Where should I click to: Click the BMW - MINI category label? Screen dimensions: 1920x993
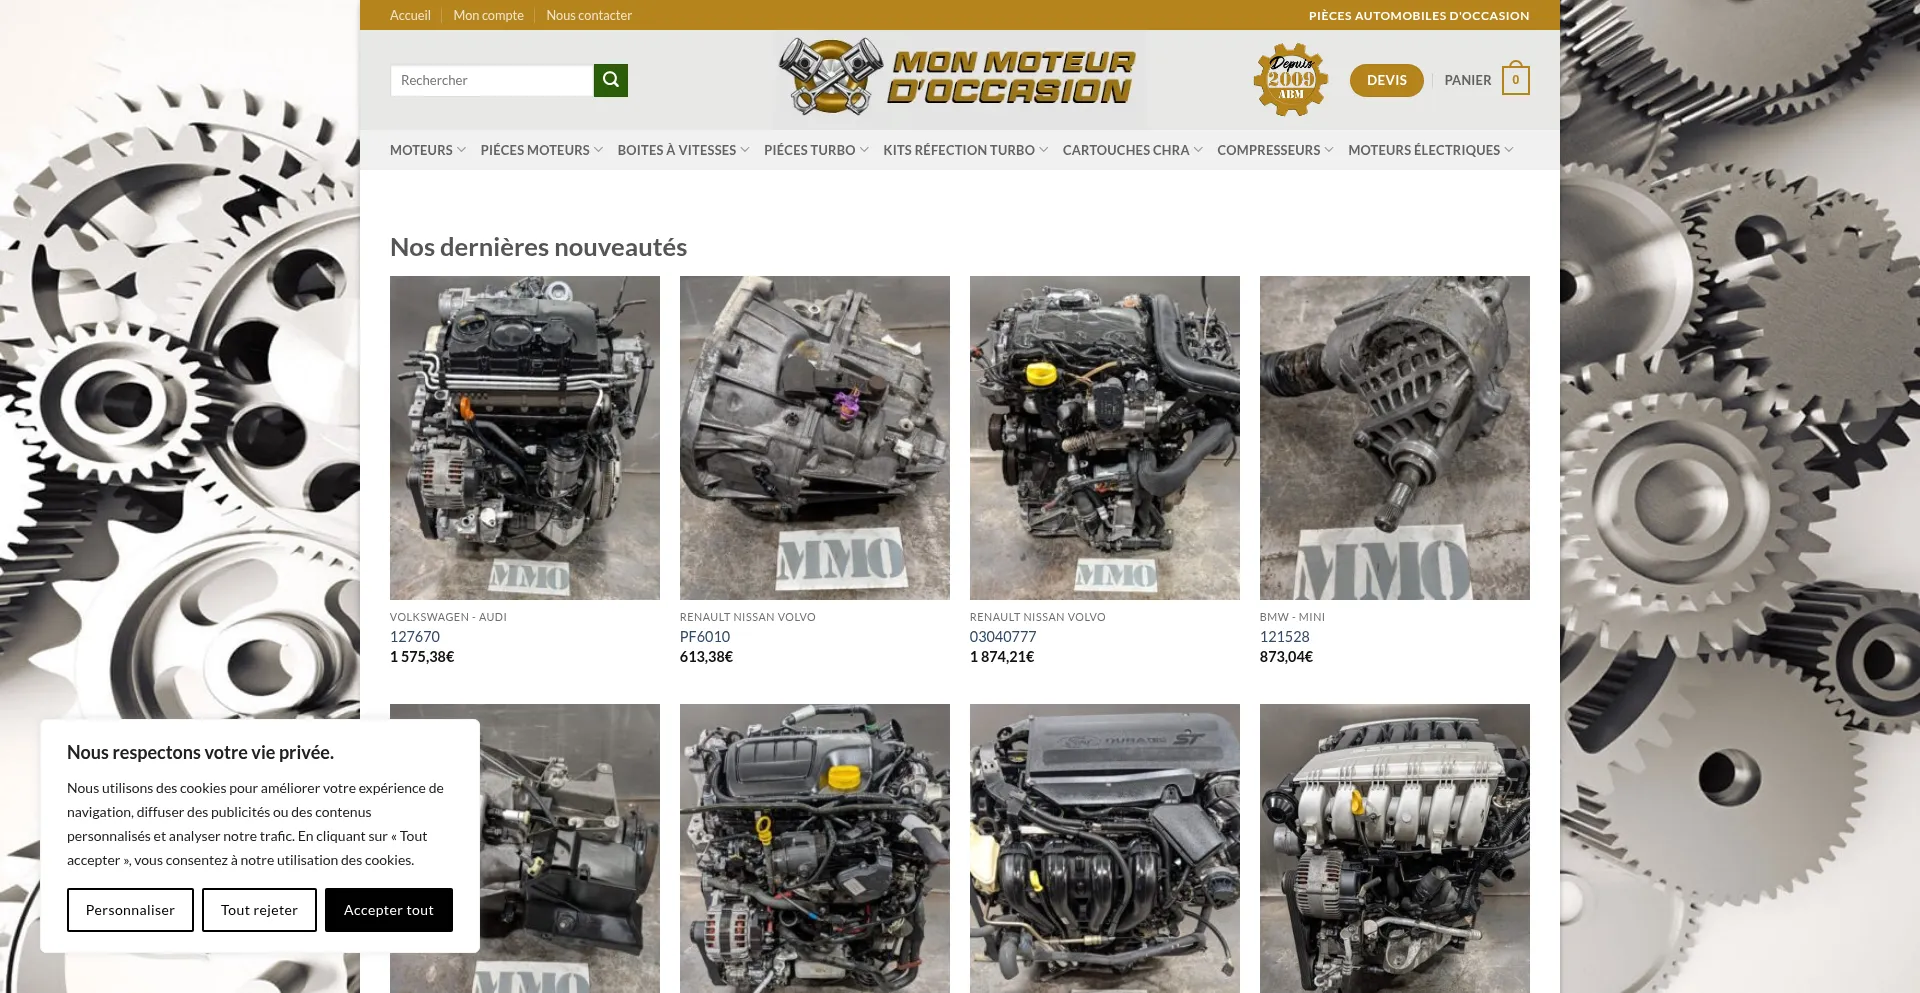1292,617
